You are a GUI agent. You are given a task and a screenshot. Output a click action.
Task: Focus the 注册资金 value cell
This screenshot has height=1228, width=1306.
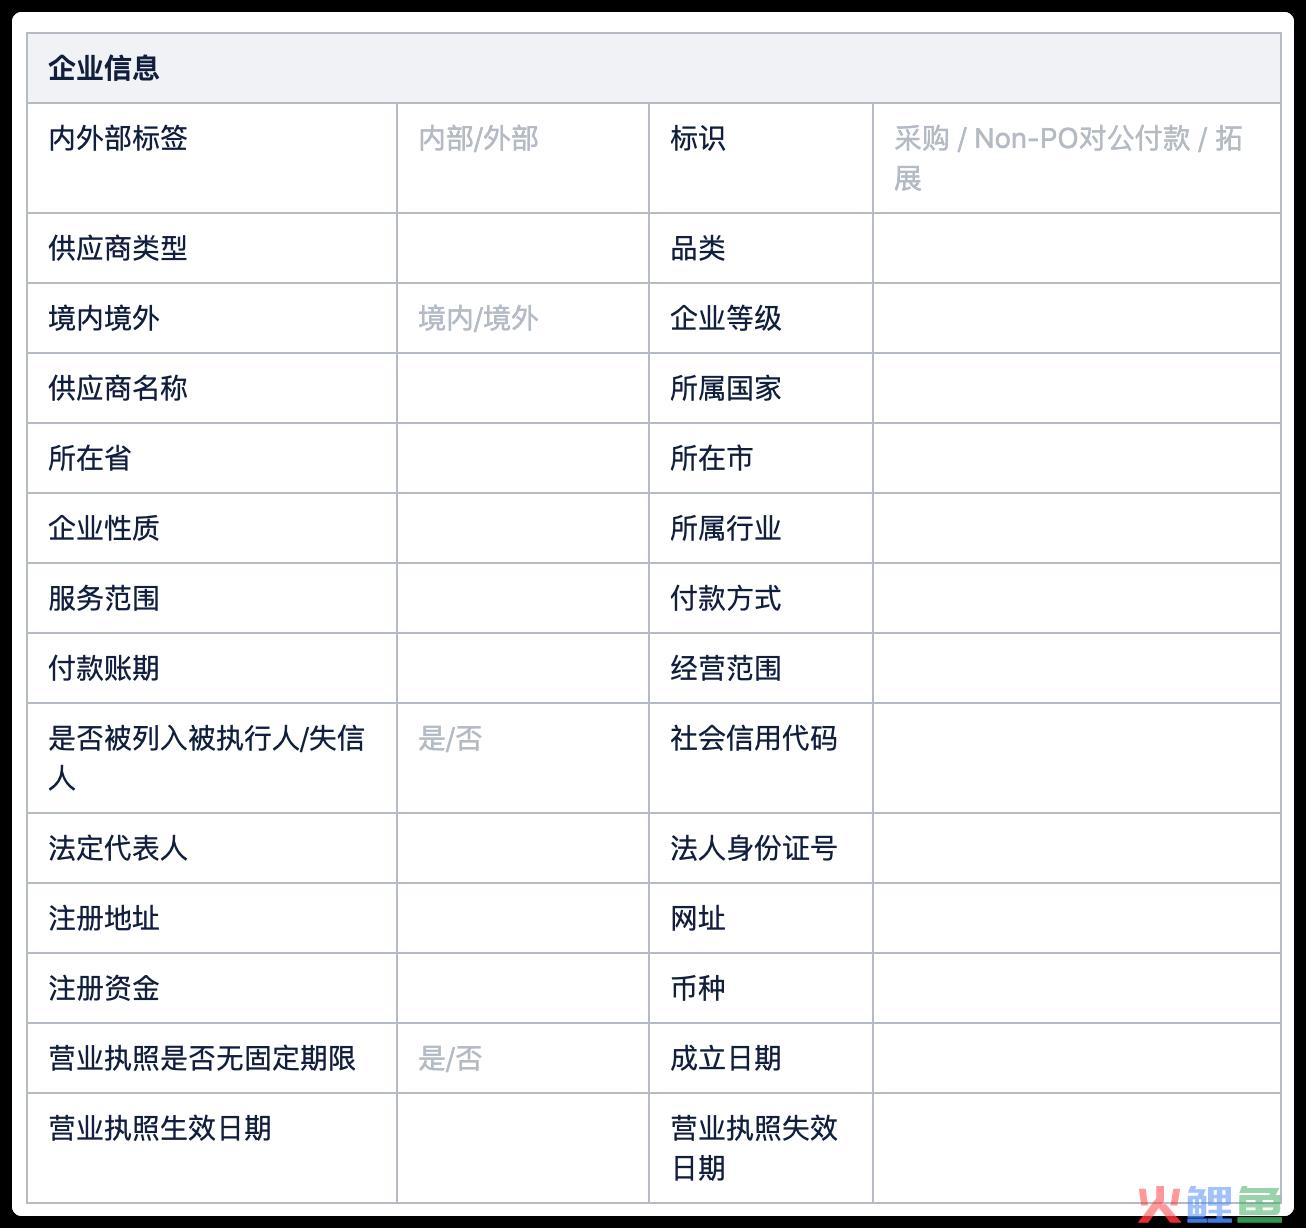(522, 989)
